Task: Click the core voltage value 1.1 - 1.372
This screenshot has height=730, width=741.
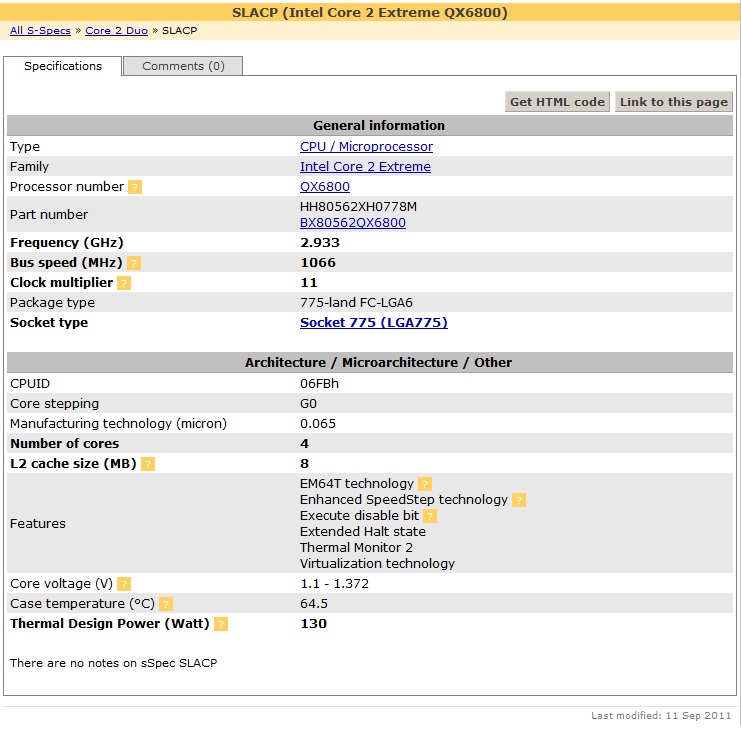Action: [x=334, y=584]
